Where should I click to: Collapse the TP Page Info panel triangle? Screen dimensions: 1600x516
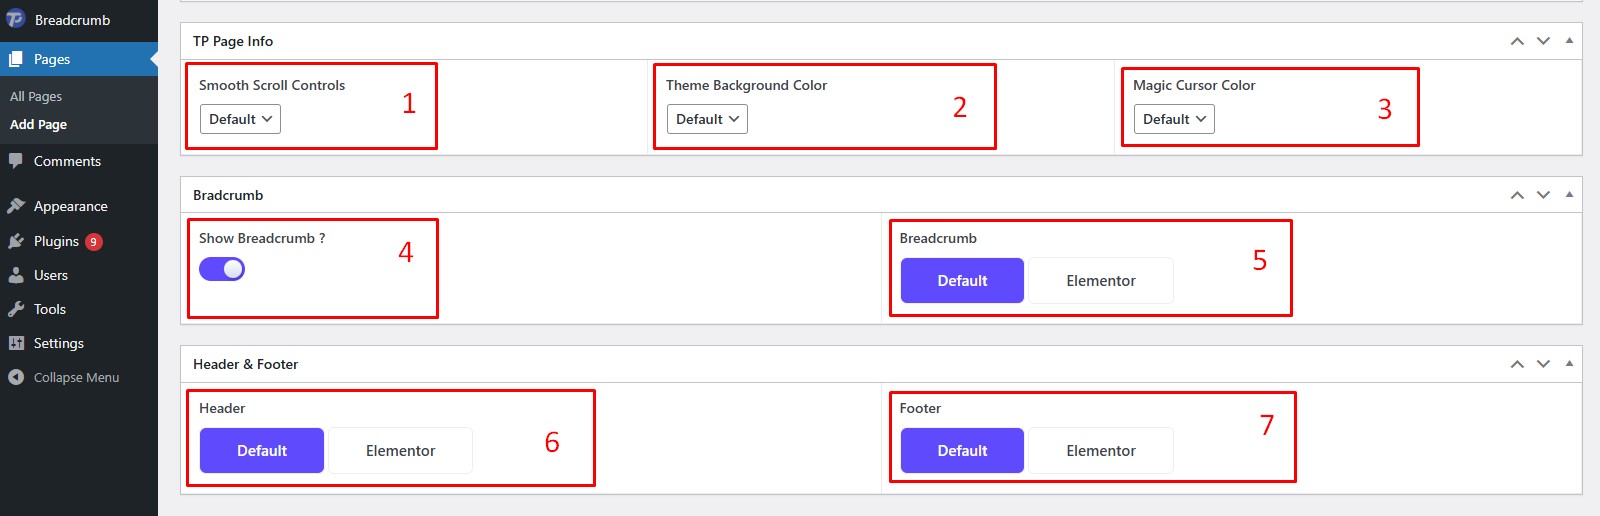1569,41
